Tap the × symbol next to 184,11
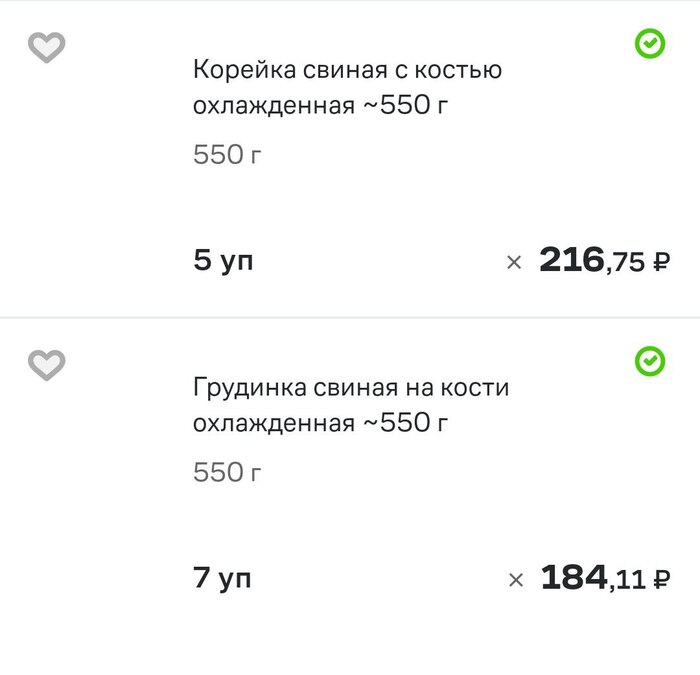Image resolution: width=700 pixels, height=675 pixels. [x=516, y=580]
